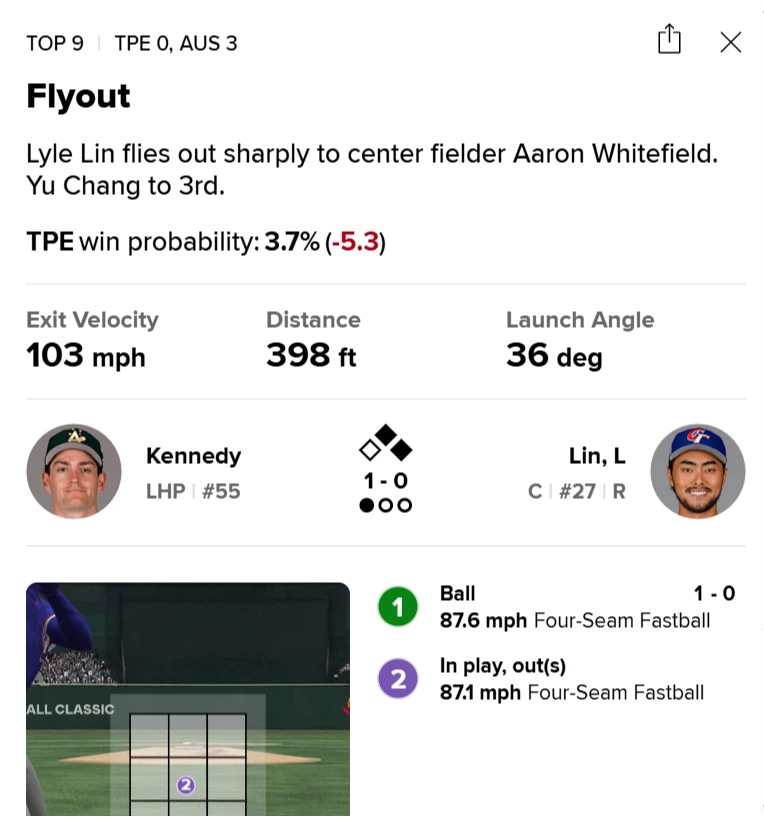
Task: Open batter Lyle Lin's headshot photo
Action: (x=697, y=471)
